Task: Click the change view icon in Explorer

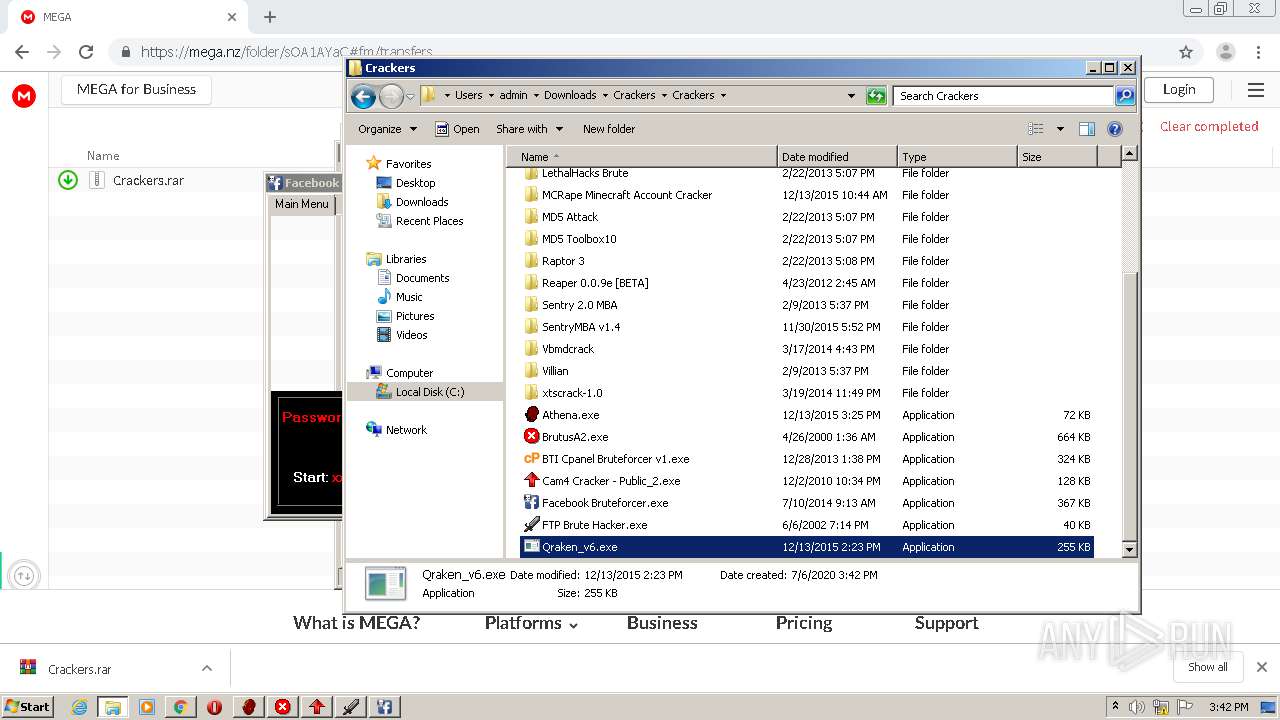Action: (x=1036, y=129)
